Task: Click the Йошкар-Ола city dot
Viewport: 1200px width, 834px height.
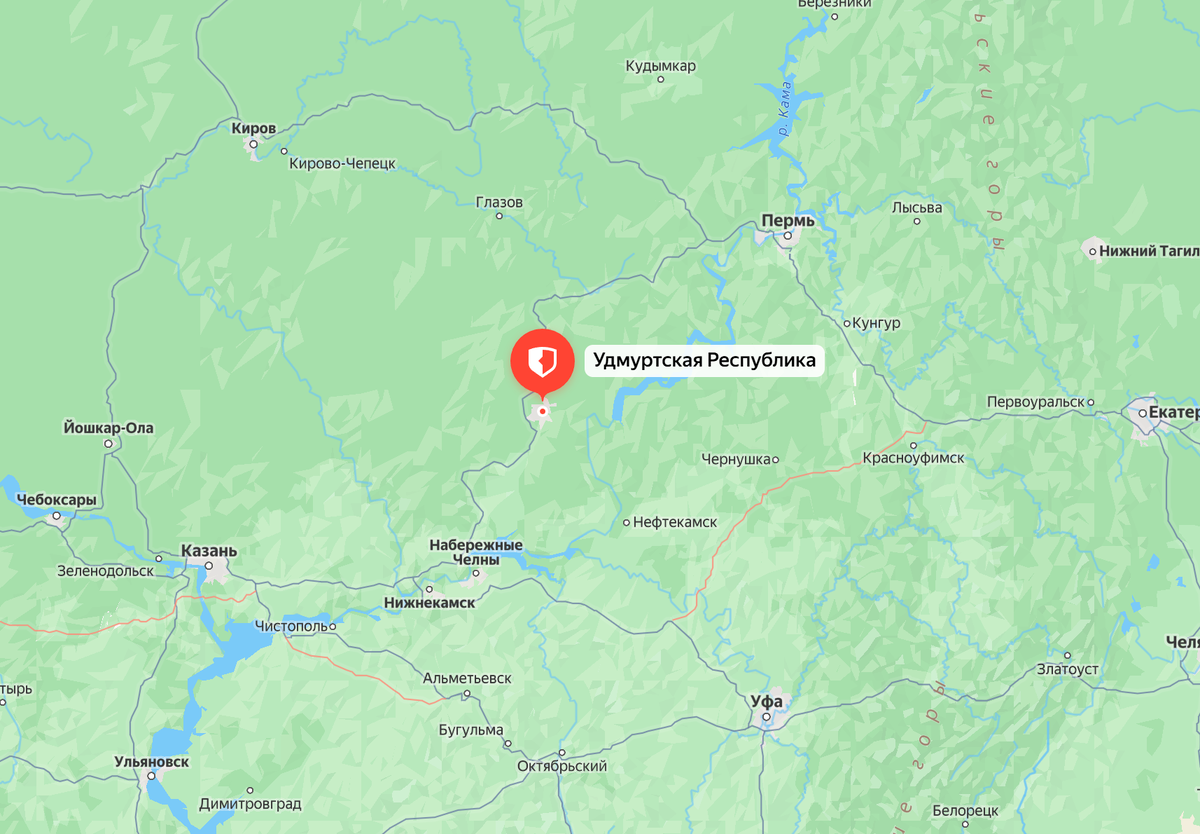Action: (109, 444)
